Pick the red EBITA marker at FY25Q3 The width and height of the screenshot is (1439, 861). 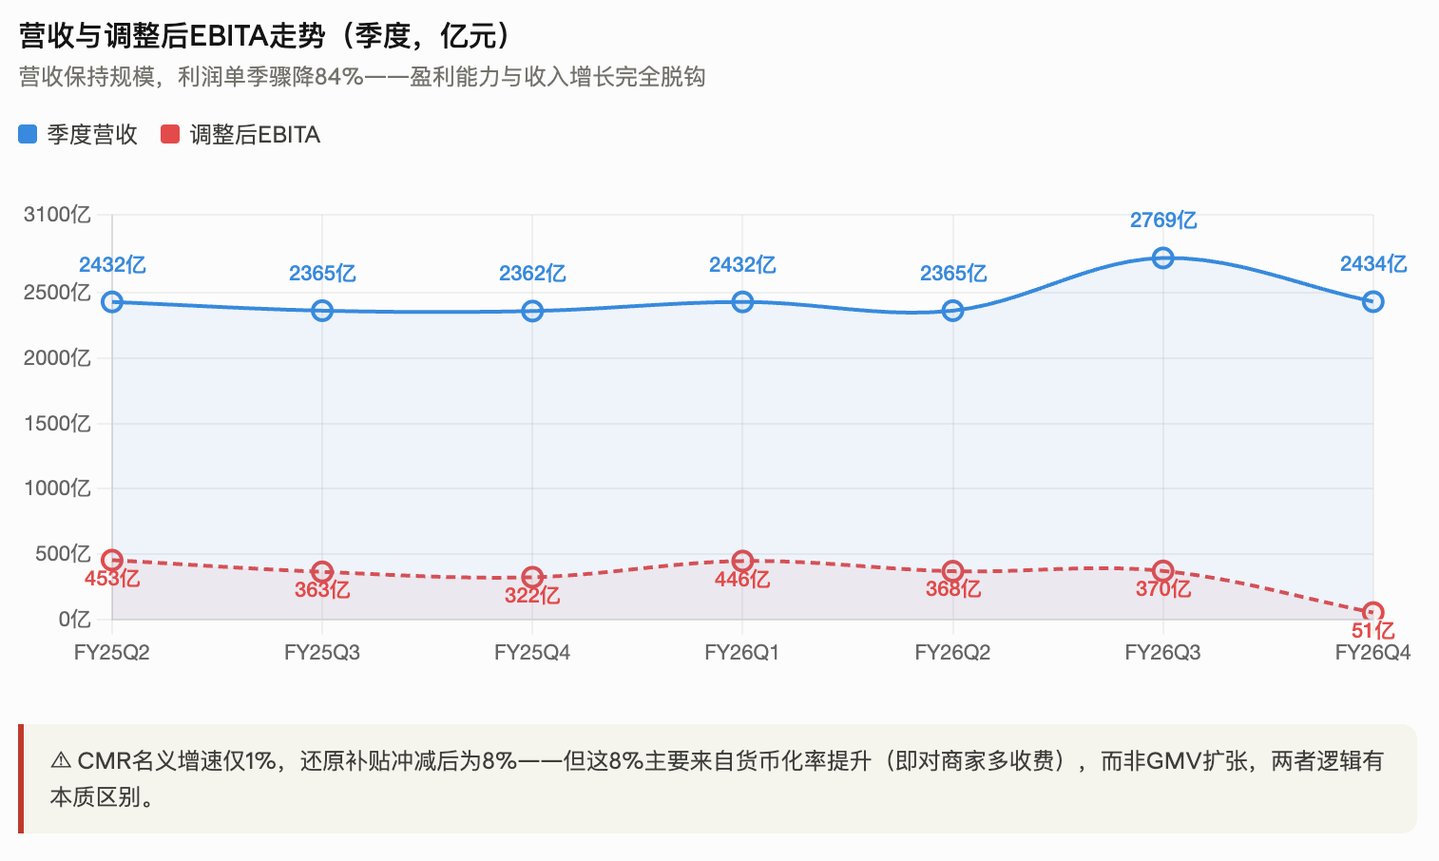tap(322, 572)
